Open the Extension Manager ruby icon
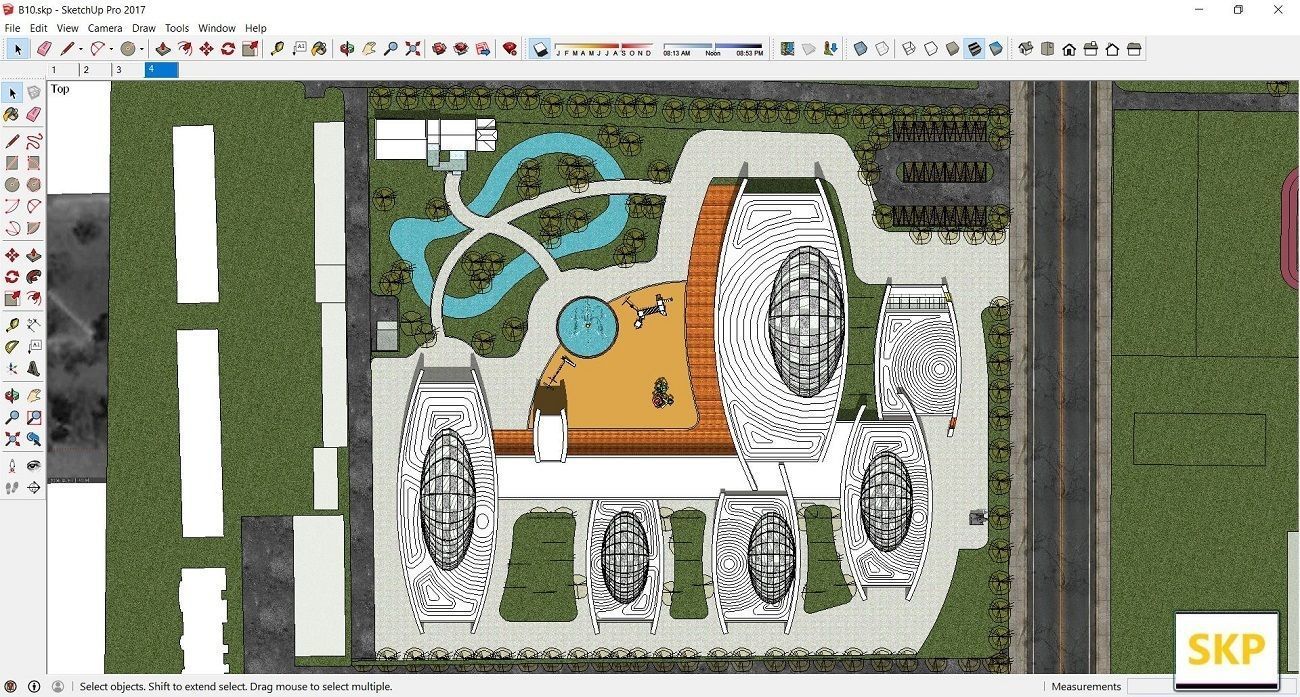Image resolution: width=1300 pixels, height=697 pixels. (510, 48)
